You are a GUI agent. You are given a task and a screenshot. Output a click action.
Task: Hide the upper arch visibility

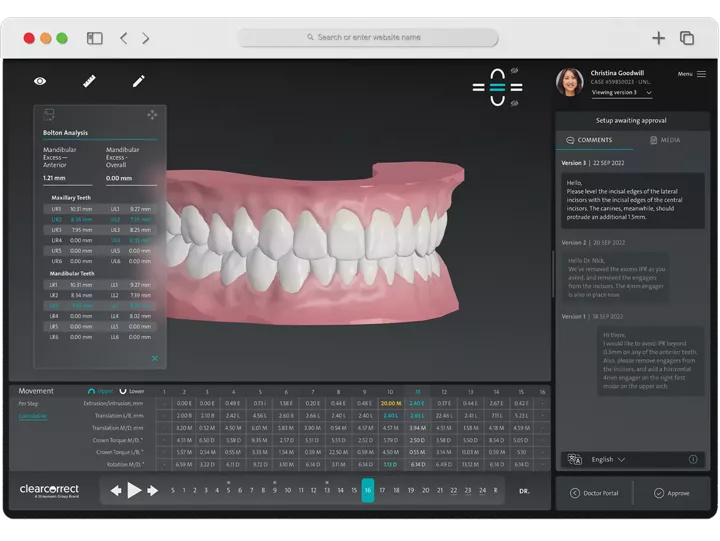coord(515,71)
